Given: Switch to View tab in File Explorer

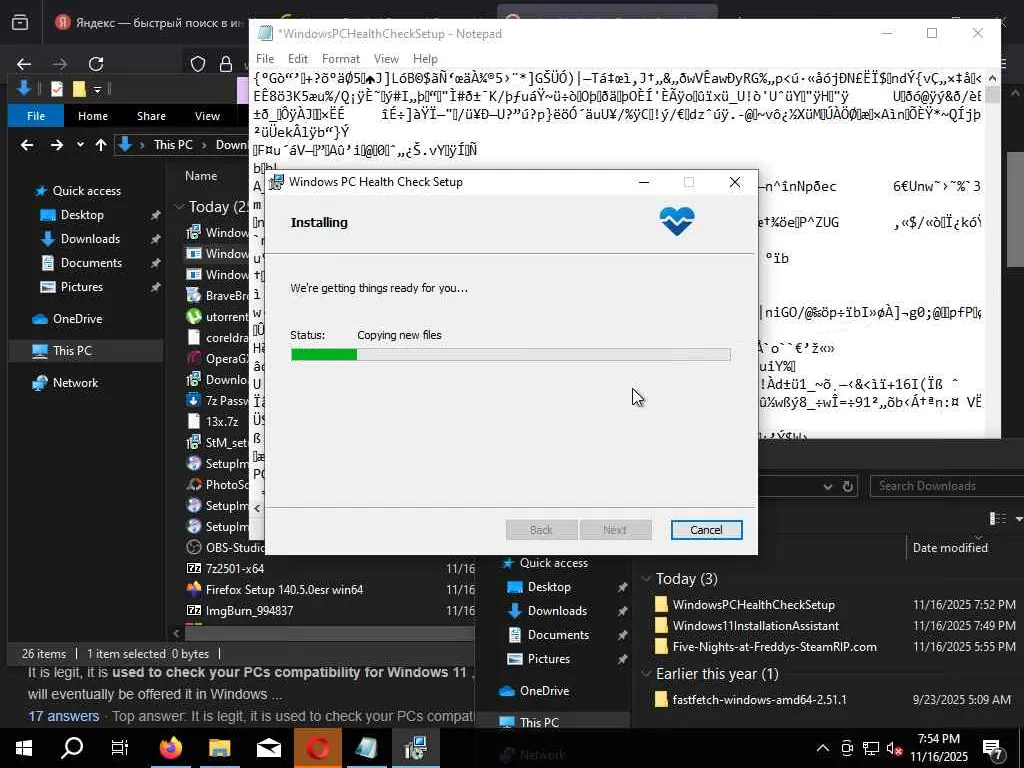Looking at the screenshot, I should (207, 116).
